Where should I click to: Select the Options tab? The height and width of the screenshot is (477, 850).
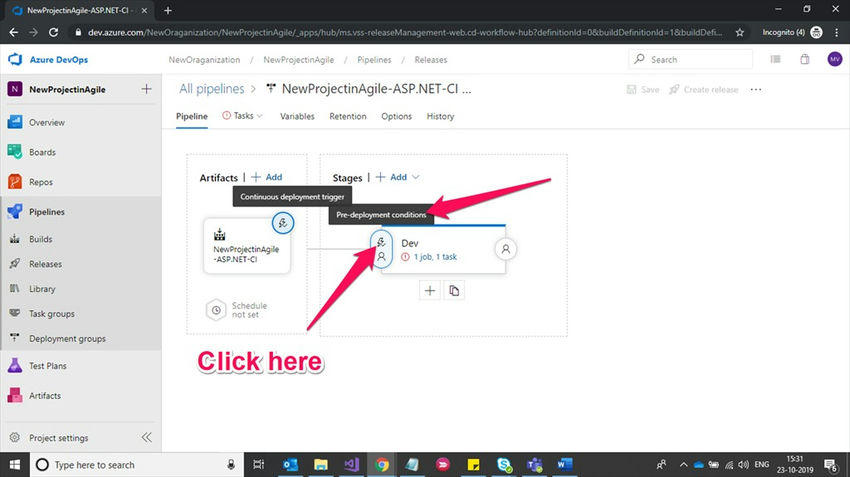point(396,117)
